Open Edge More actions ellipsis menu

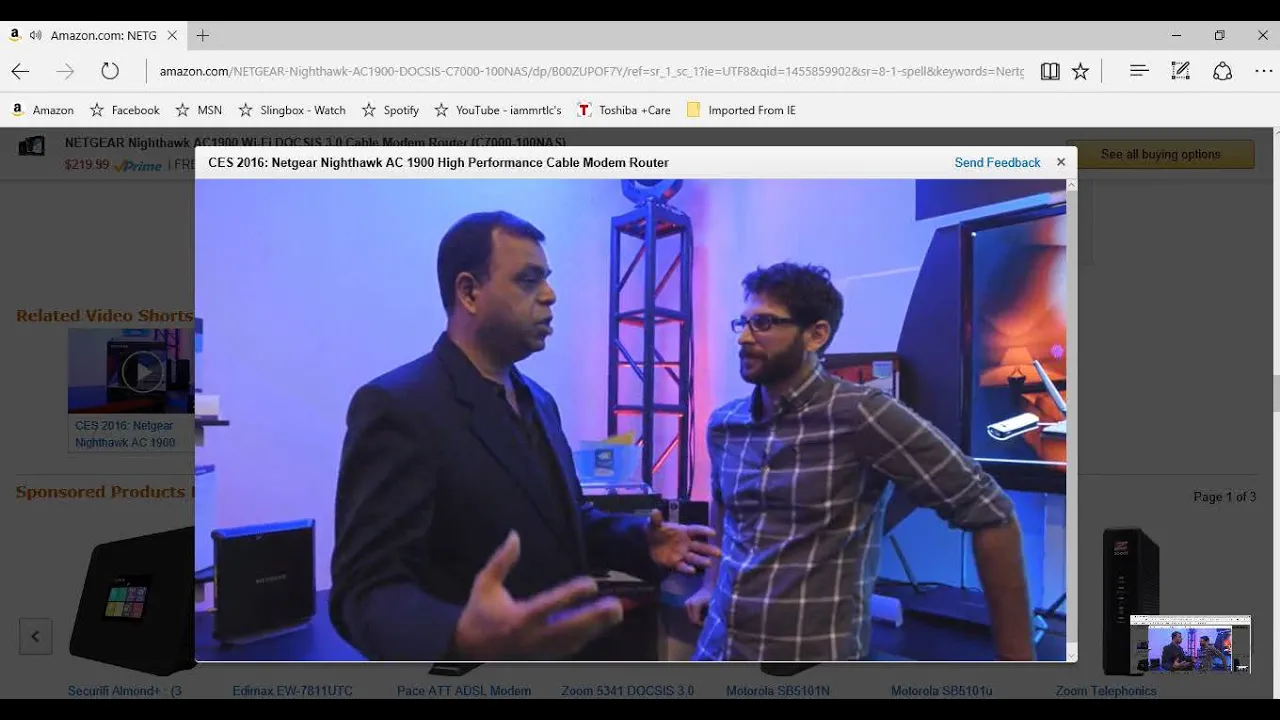pos(1264,71)
